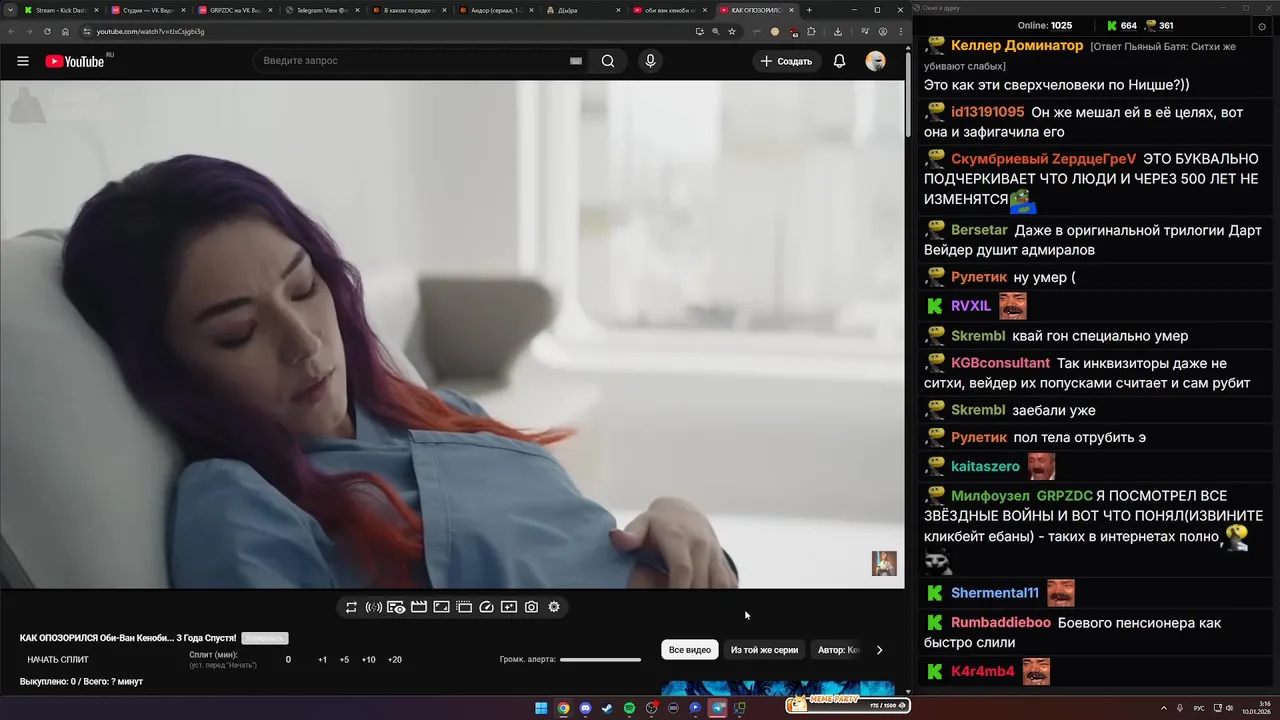Add +1 minute to the split
1280x720 pixels.
(x=322, y=660)
